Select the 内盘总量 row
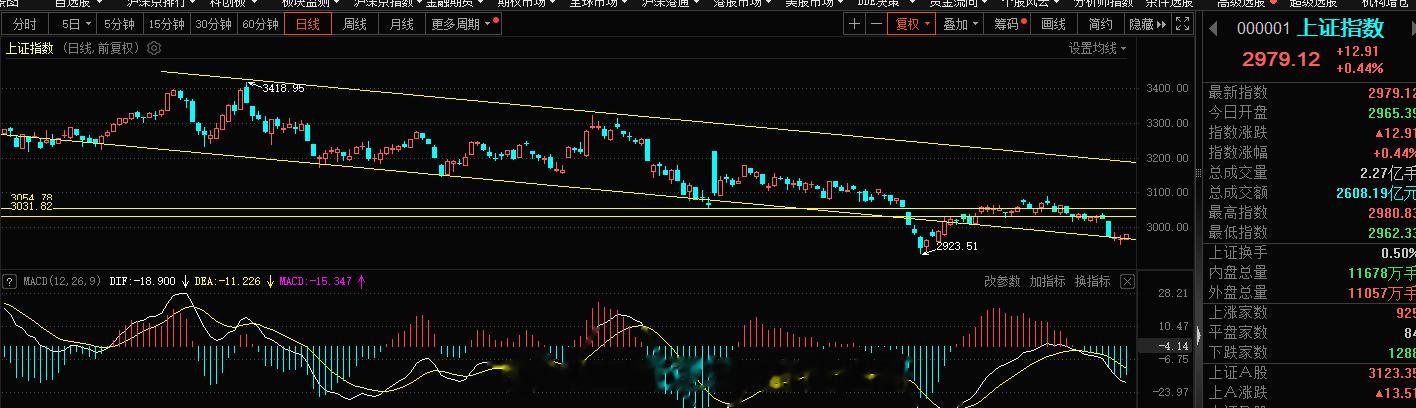Screen dimensions: 1416x408 coord(1311,272)
